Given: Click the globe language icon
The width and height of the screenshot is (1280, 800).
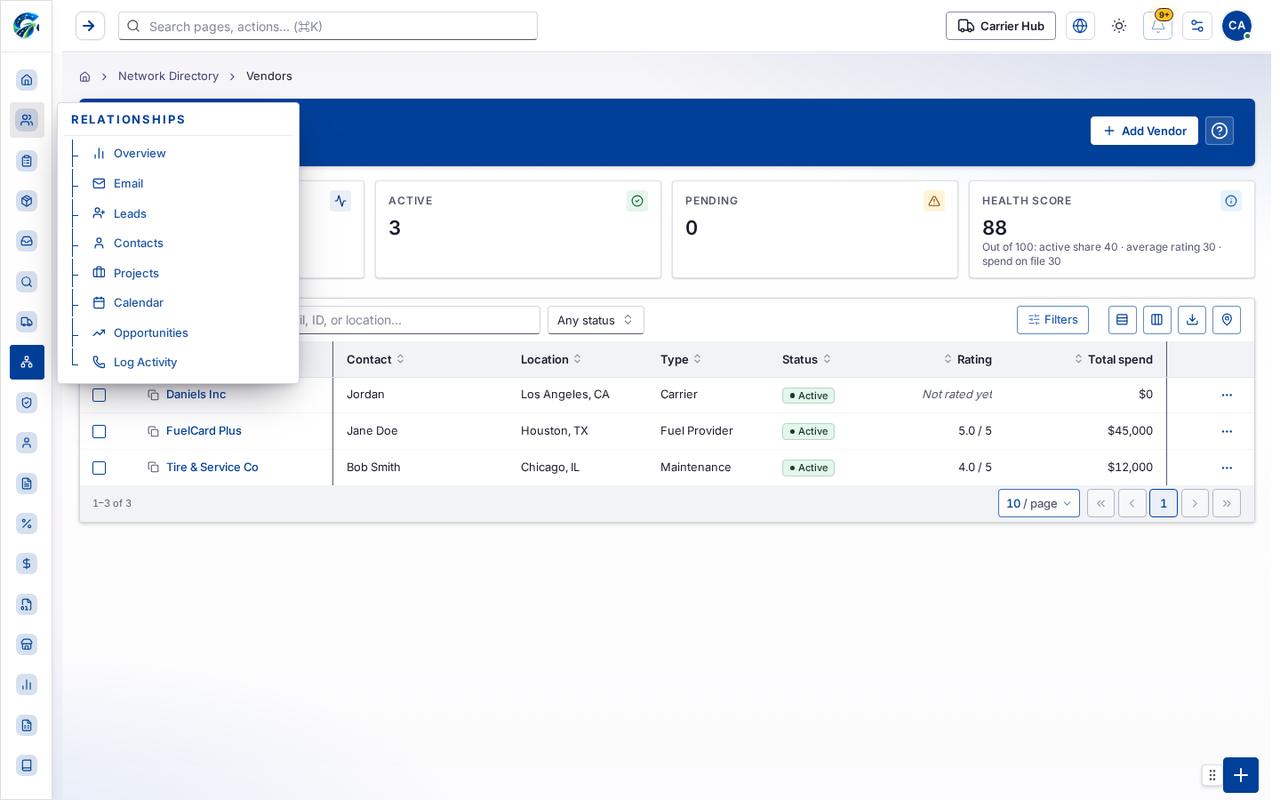Looking at the screenshot, I should (x=1080, y=26).
